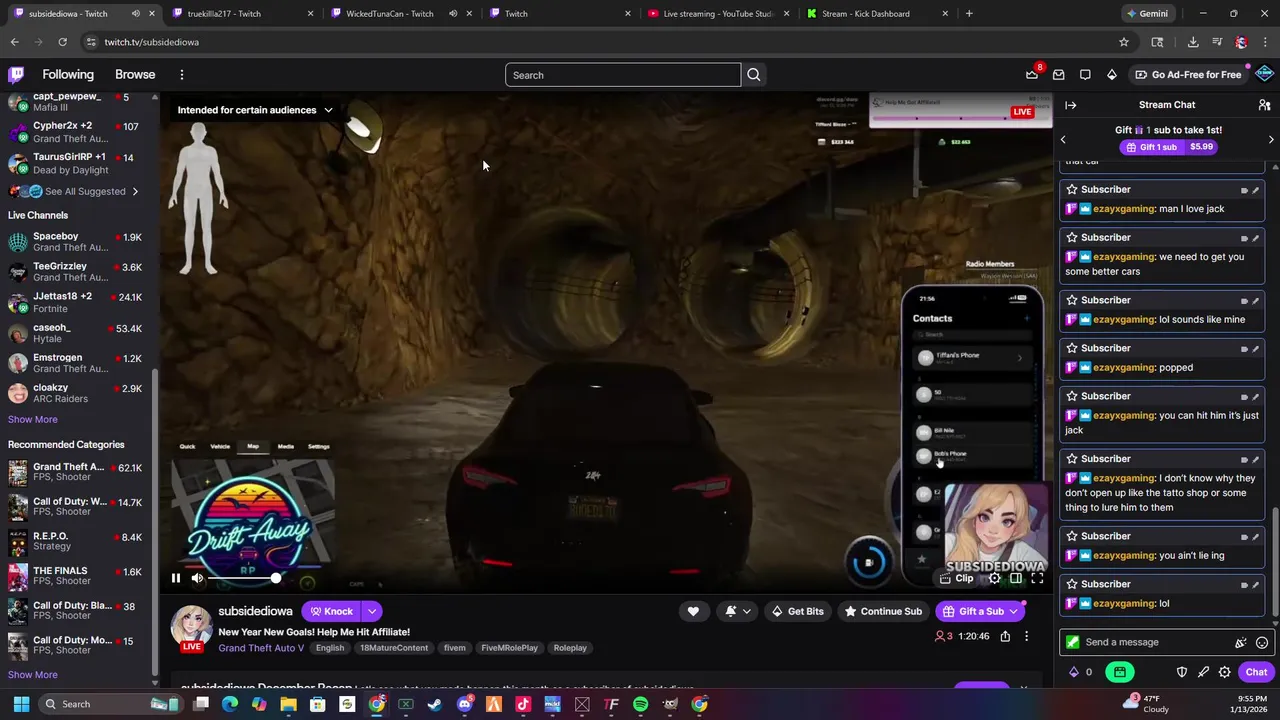Open notification options chevron beside bell
The height and width of the screenshot is (720, 1280).
coord(746,611)
